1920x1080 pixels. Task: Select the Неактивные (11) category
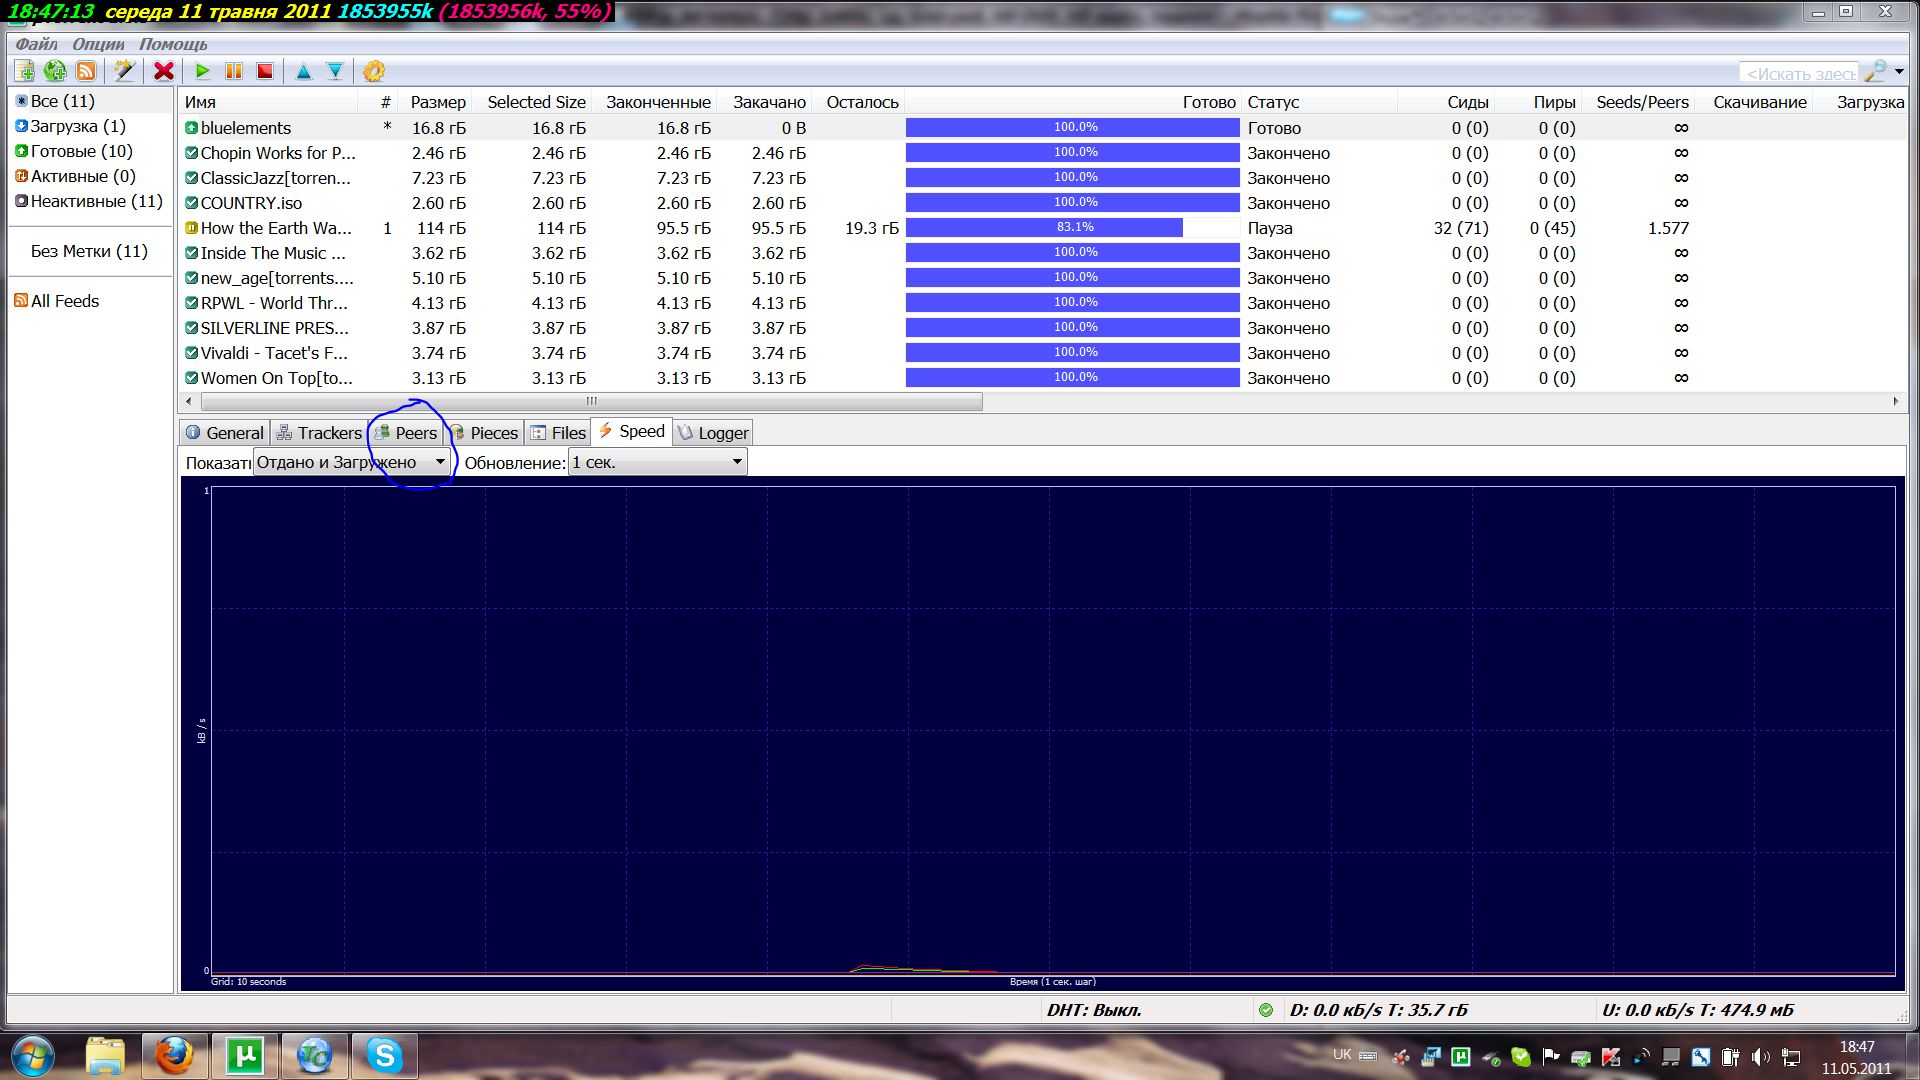tap(95, 201)
